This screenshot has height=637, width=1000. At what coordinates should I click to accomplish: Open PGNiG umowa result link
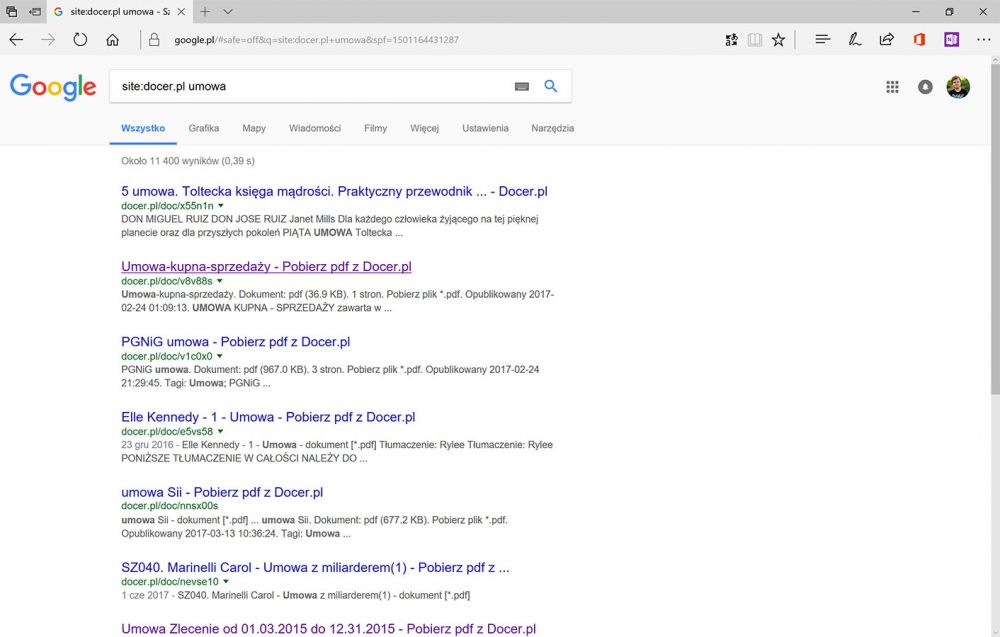tap(235, 342)
